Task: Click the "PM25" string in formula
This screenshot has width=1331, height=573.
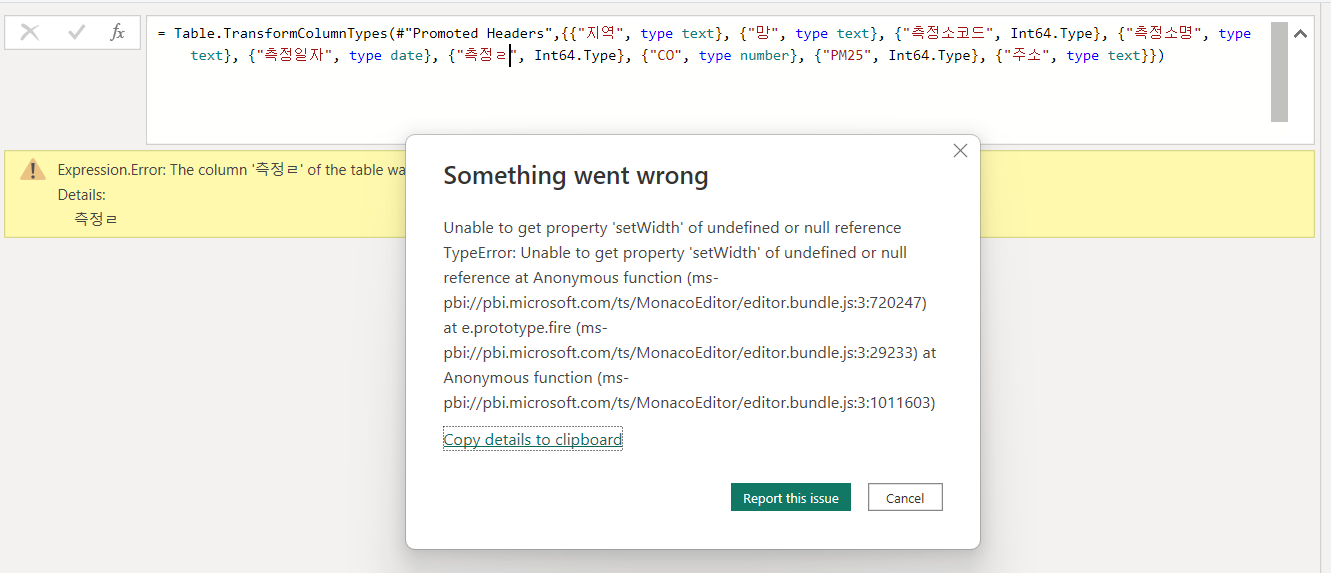Action: pyautogui.click(x=848, y=56)
